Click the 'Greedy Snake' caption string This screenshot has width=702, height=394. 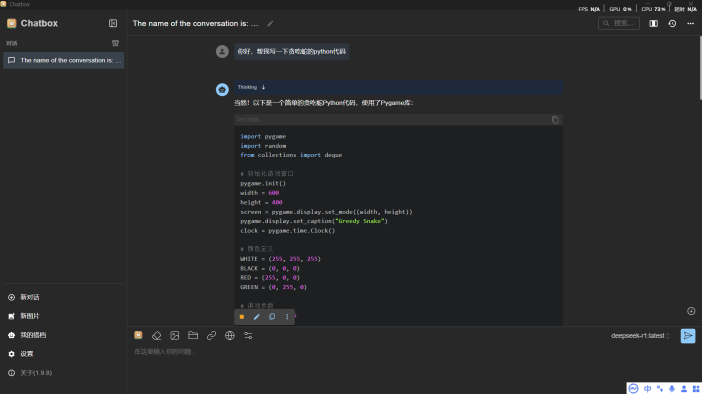360,221
